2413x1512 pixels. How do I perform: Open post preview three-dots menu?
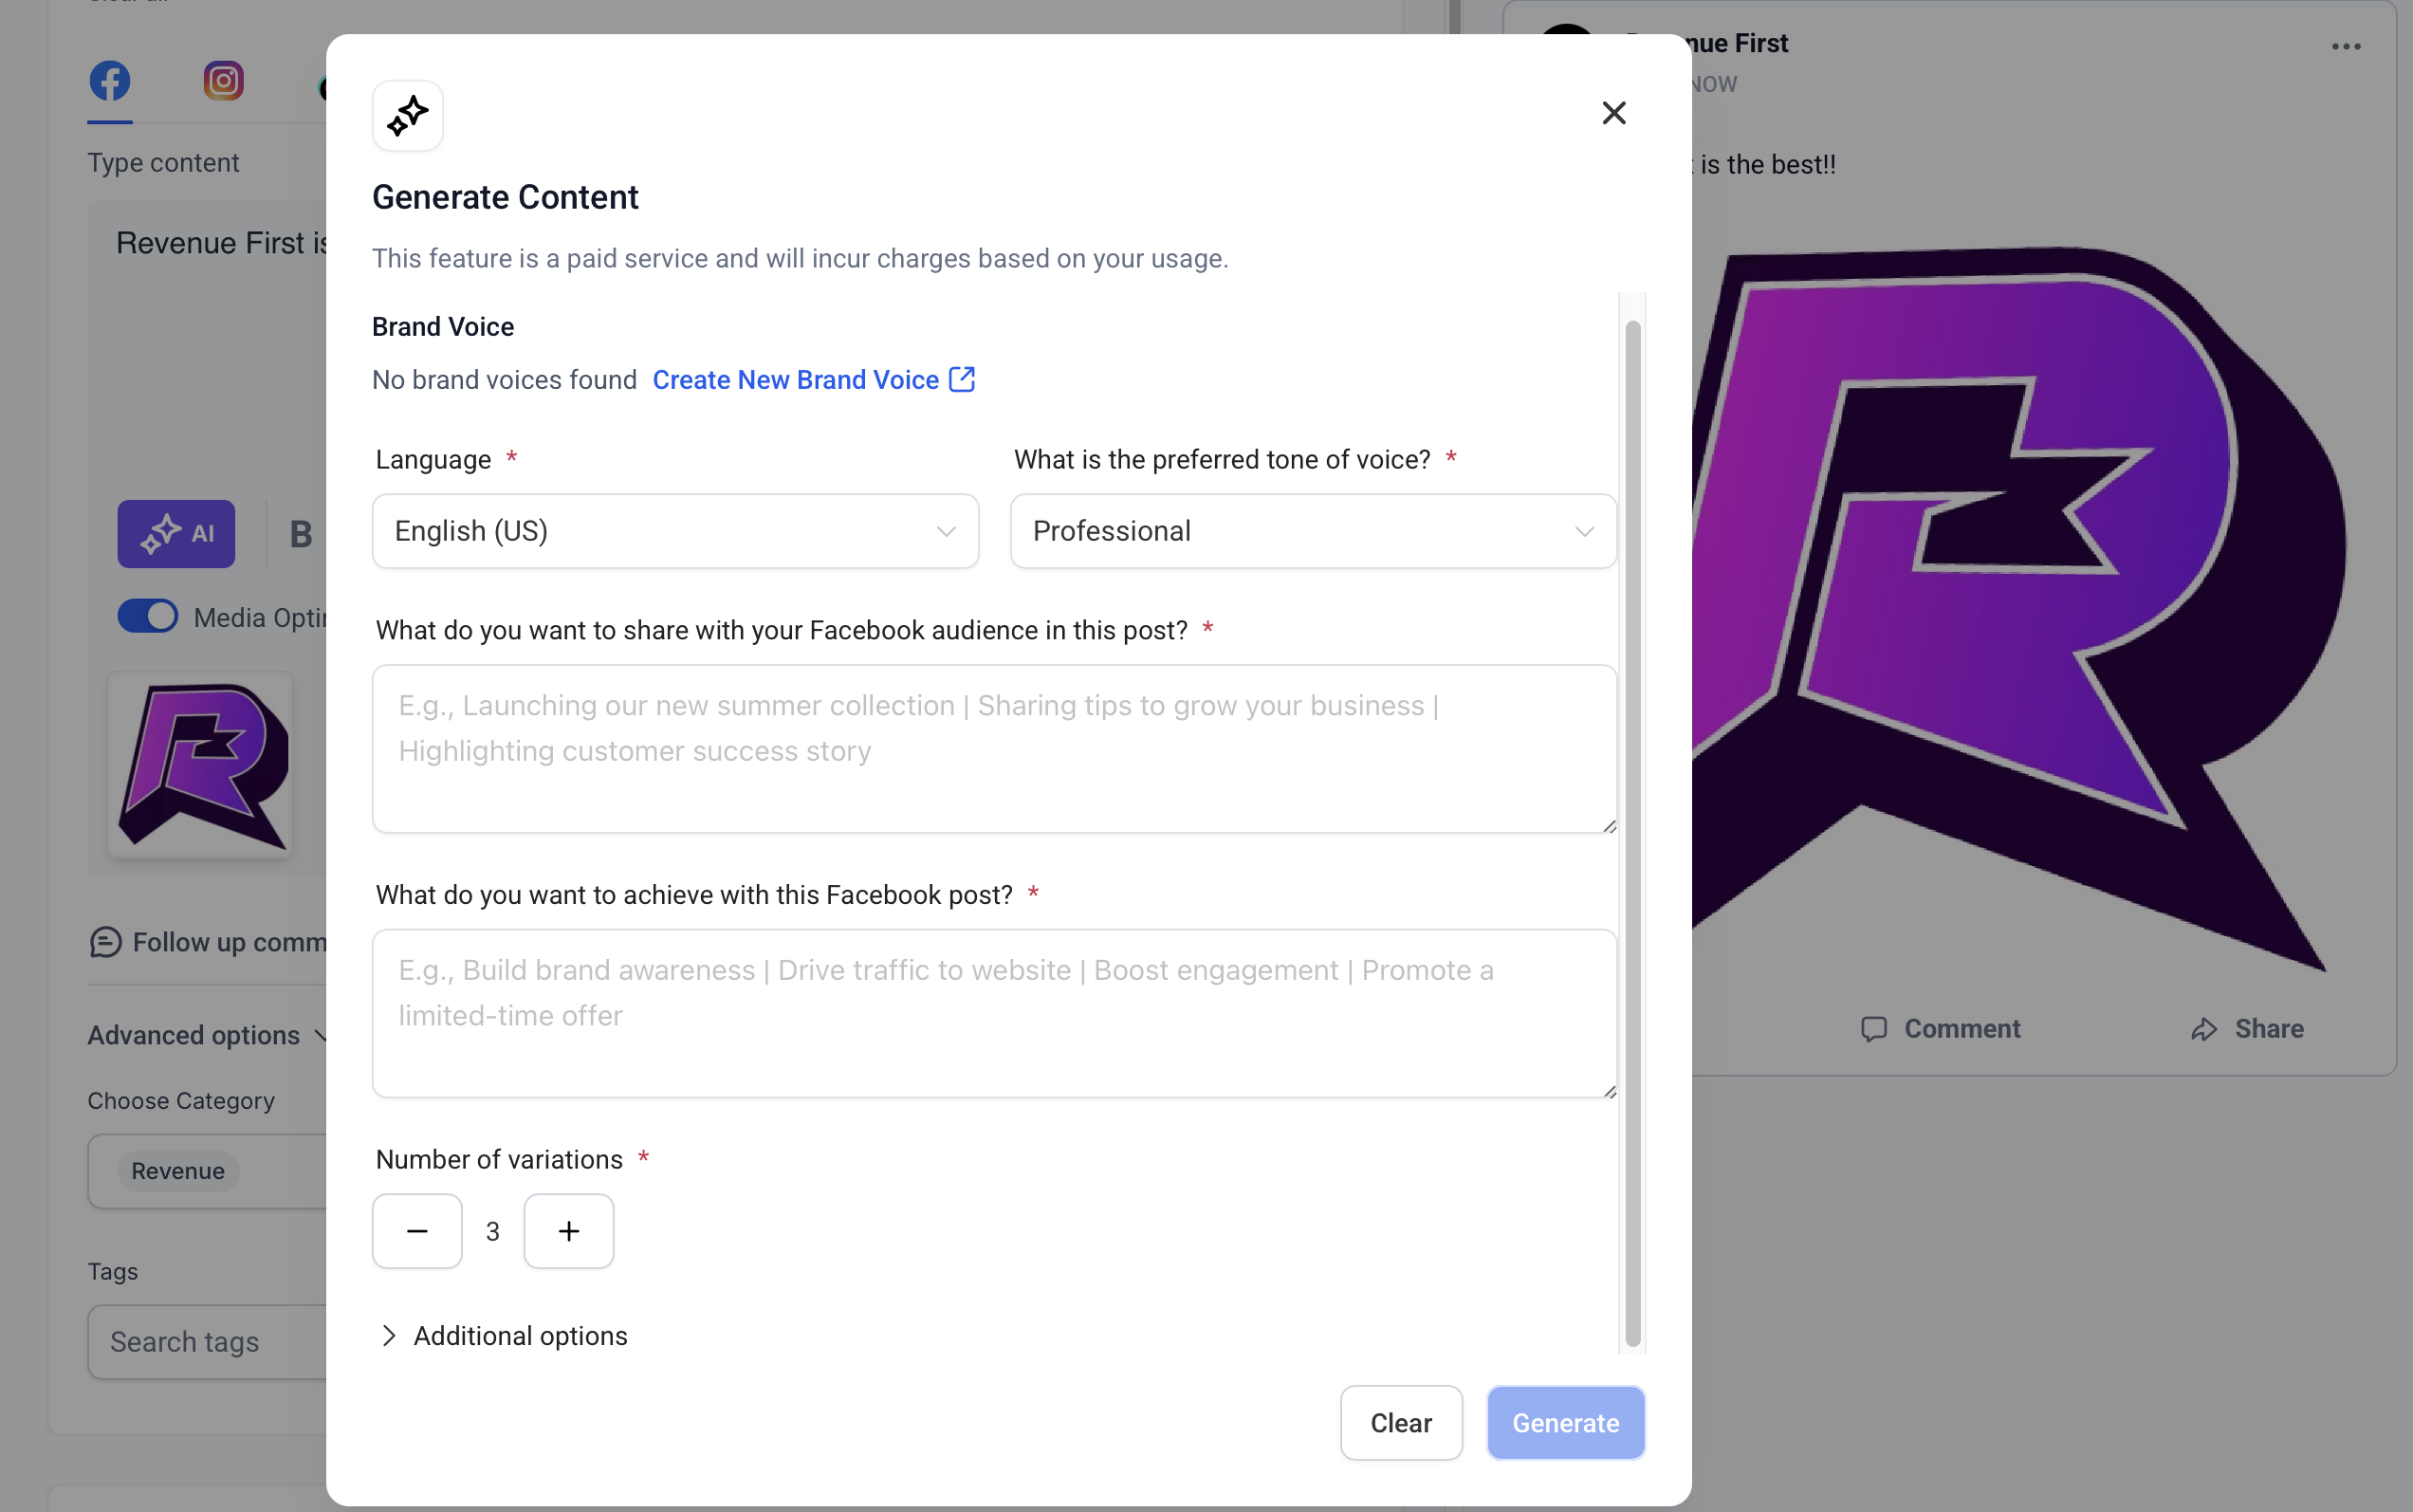click(x=2346, y=47)
